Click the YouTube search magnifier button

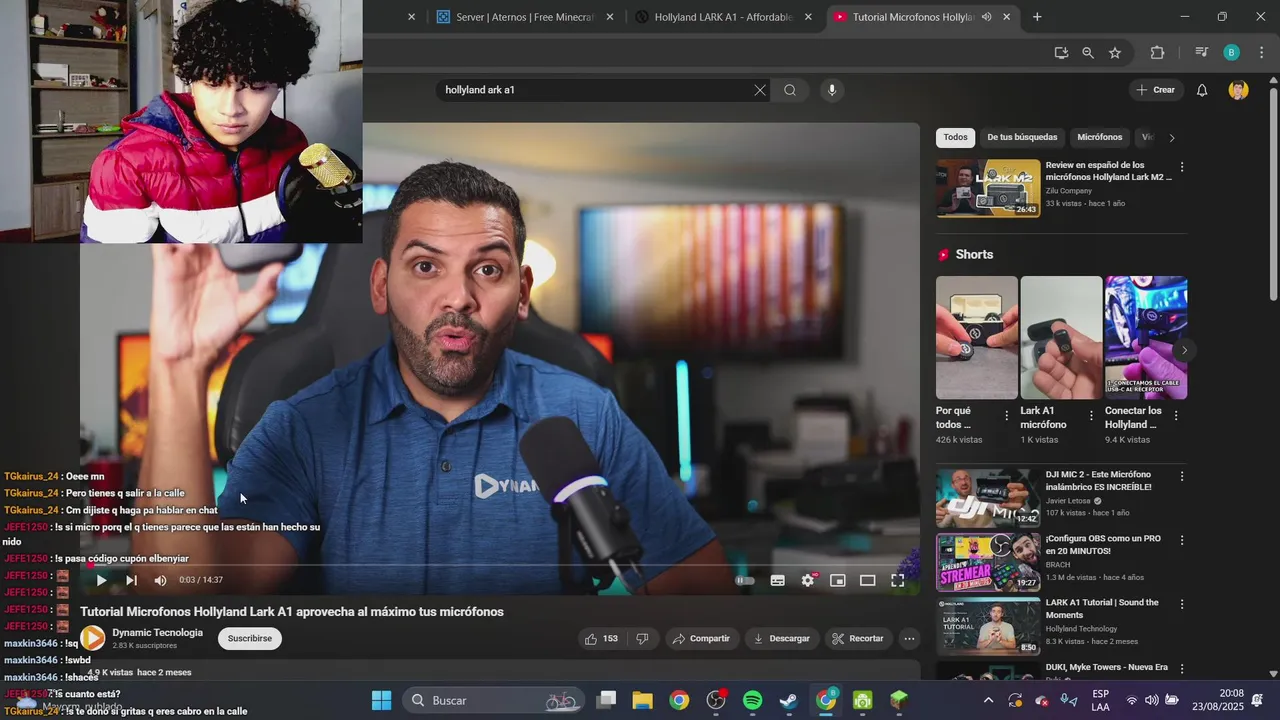(790, 90)
